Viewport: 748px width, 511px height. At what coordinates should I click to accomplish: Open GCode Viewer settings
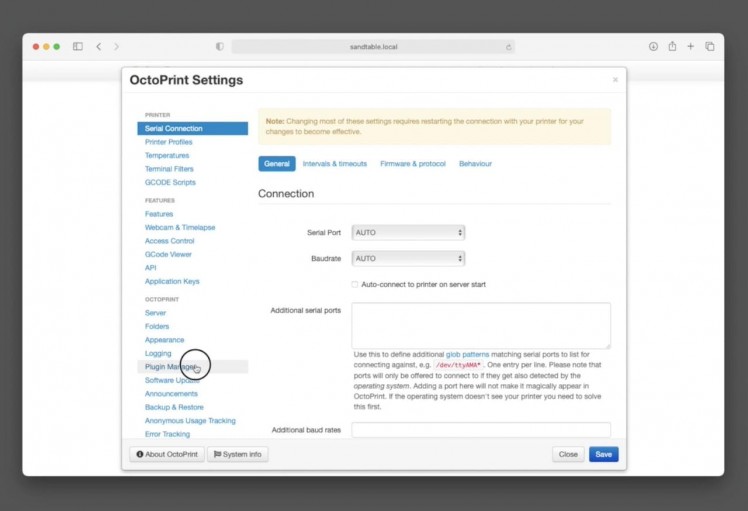pyautogui.click(x=168, y=254)
